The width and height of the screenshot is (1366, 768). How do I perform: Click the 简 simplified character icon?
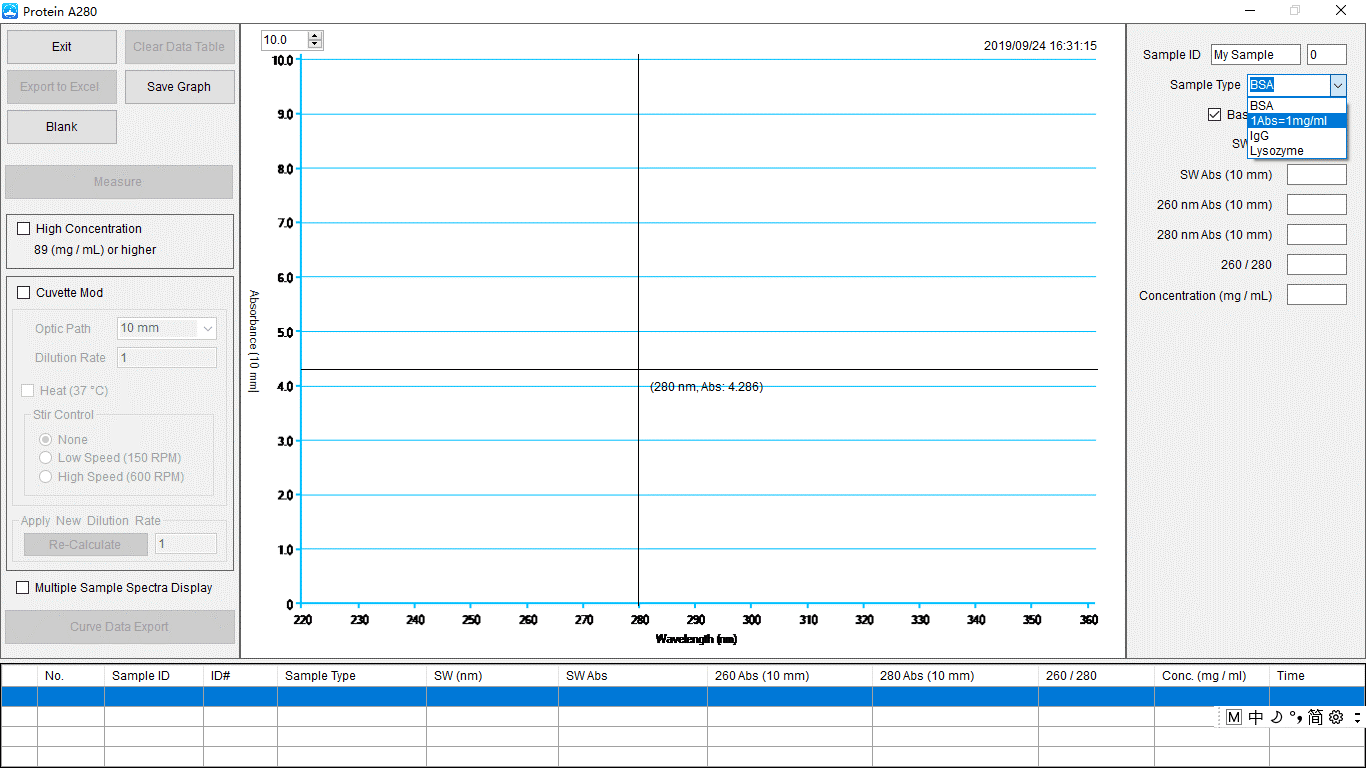pos(1315,717)
